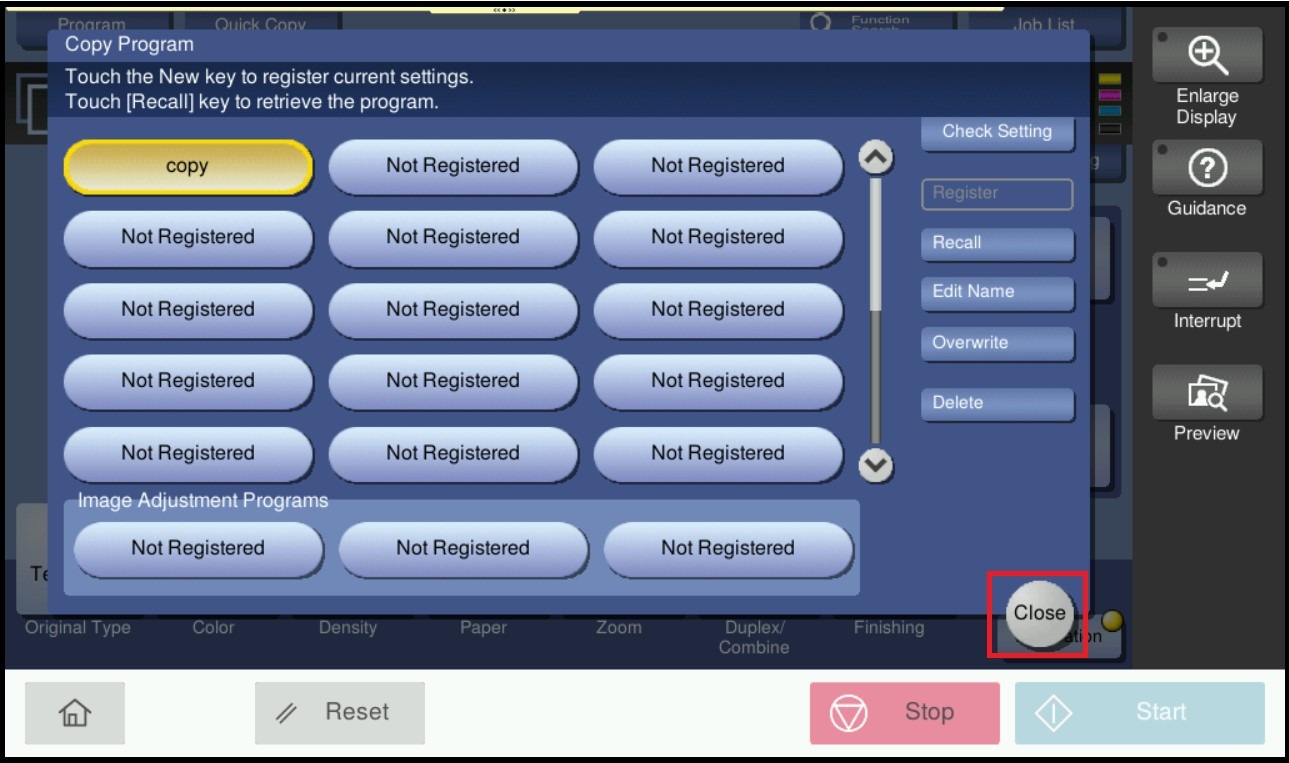
Task: Select first Not Registered Image Adjustment program
Action: coord(198,549)
